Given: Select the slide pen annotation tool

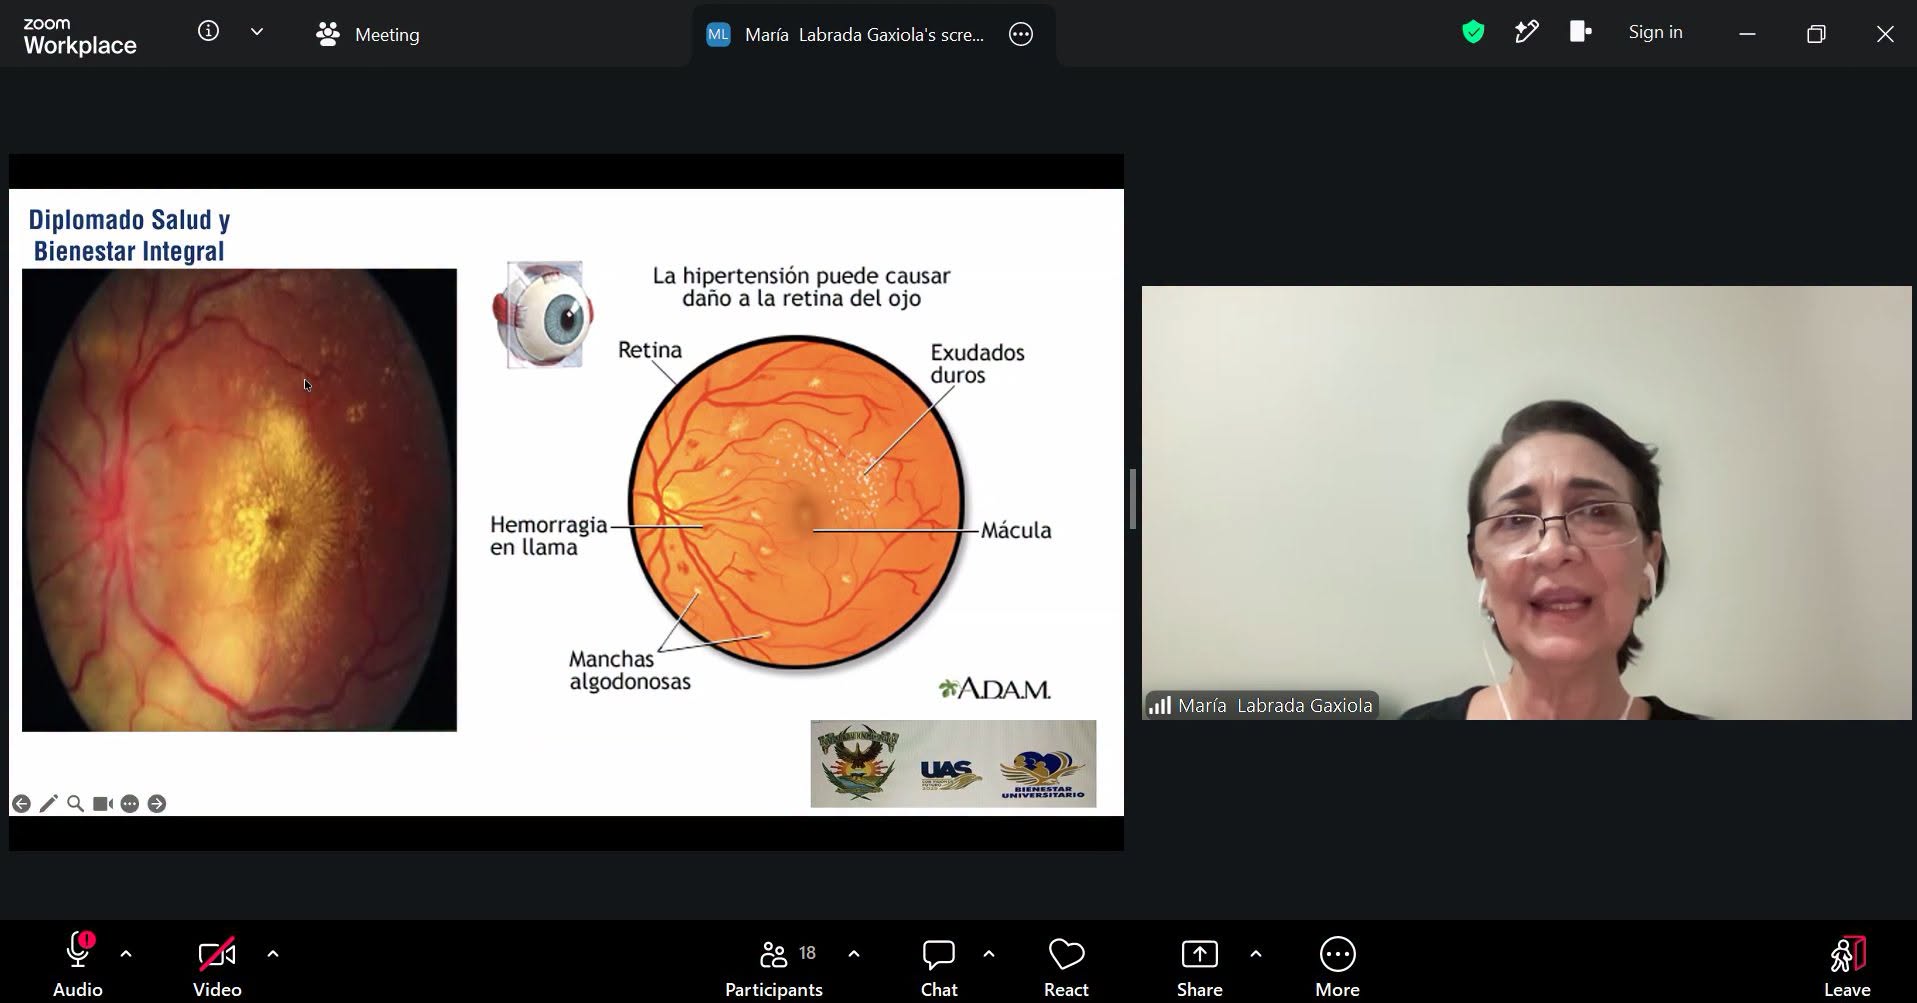Looking at the screenshot, I should point(48,804).
